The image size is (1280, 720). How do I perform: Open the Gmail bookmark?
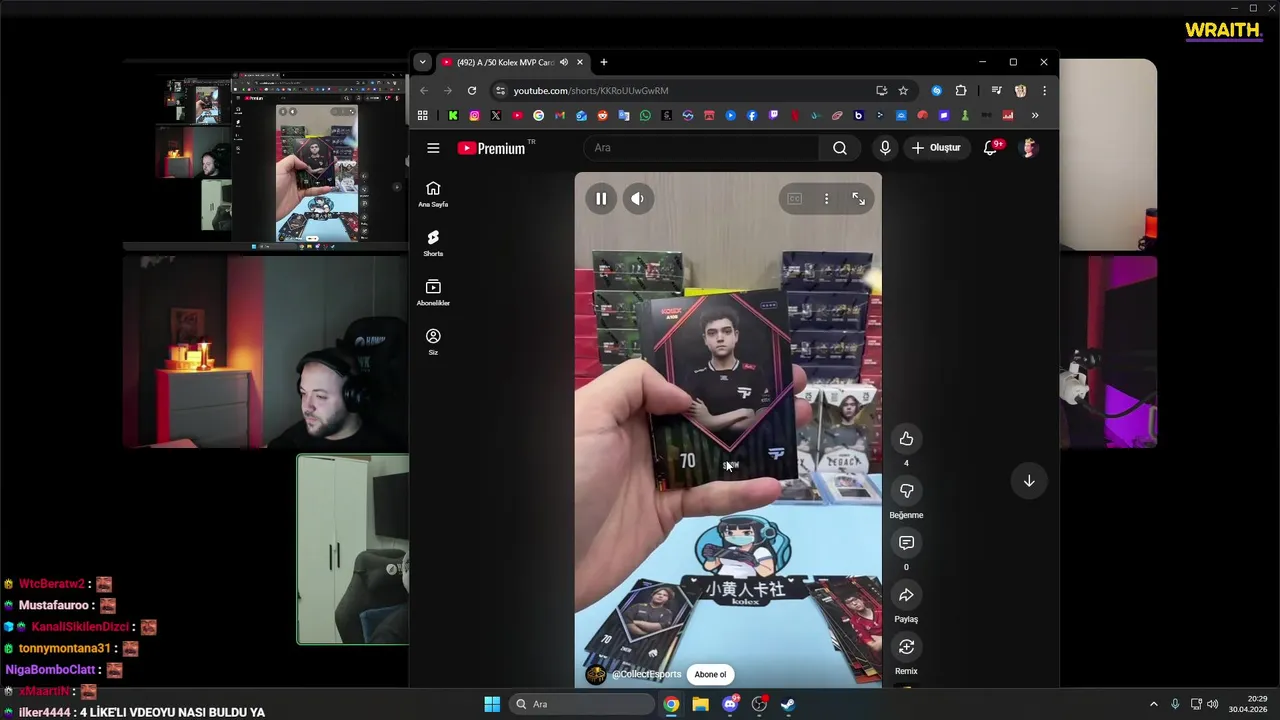560,116
